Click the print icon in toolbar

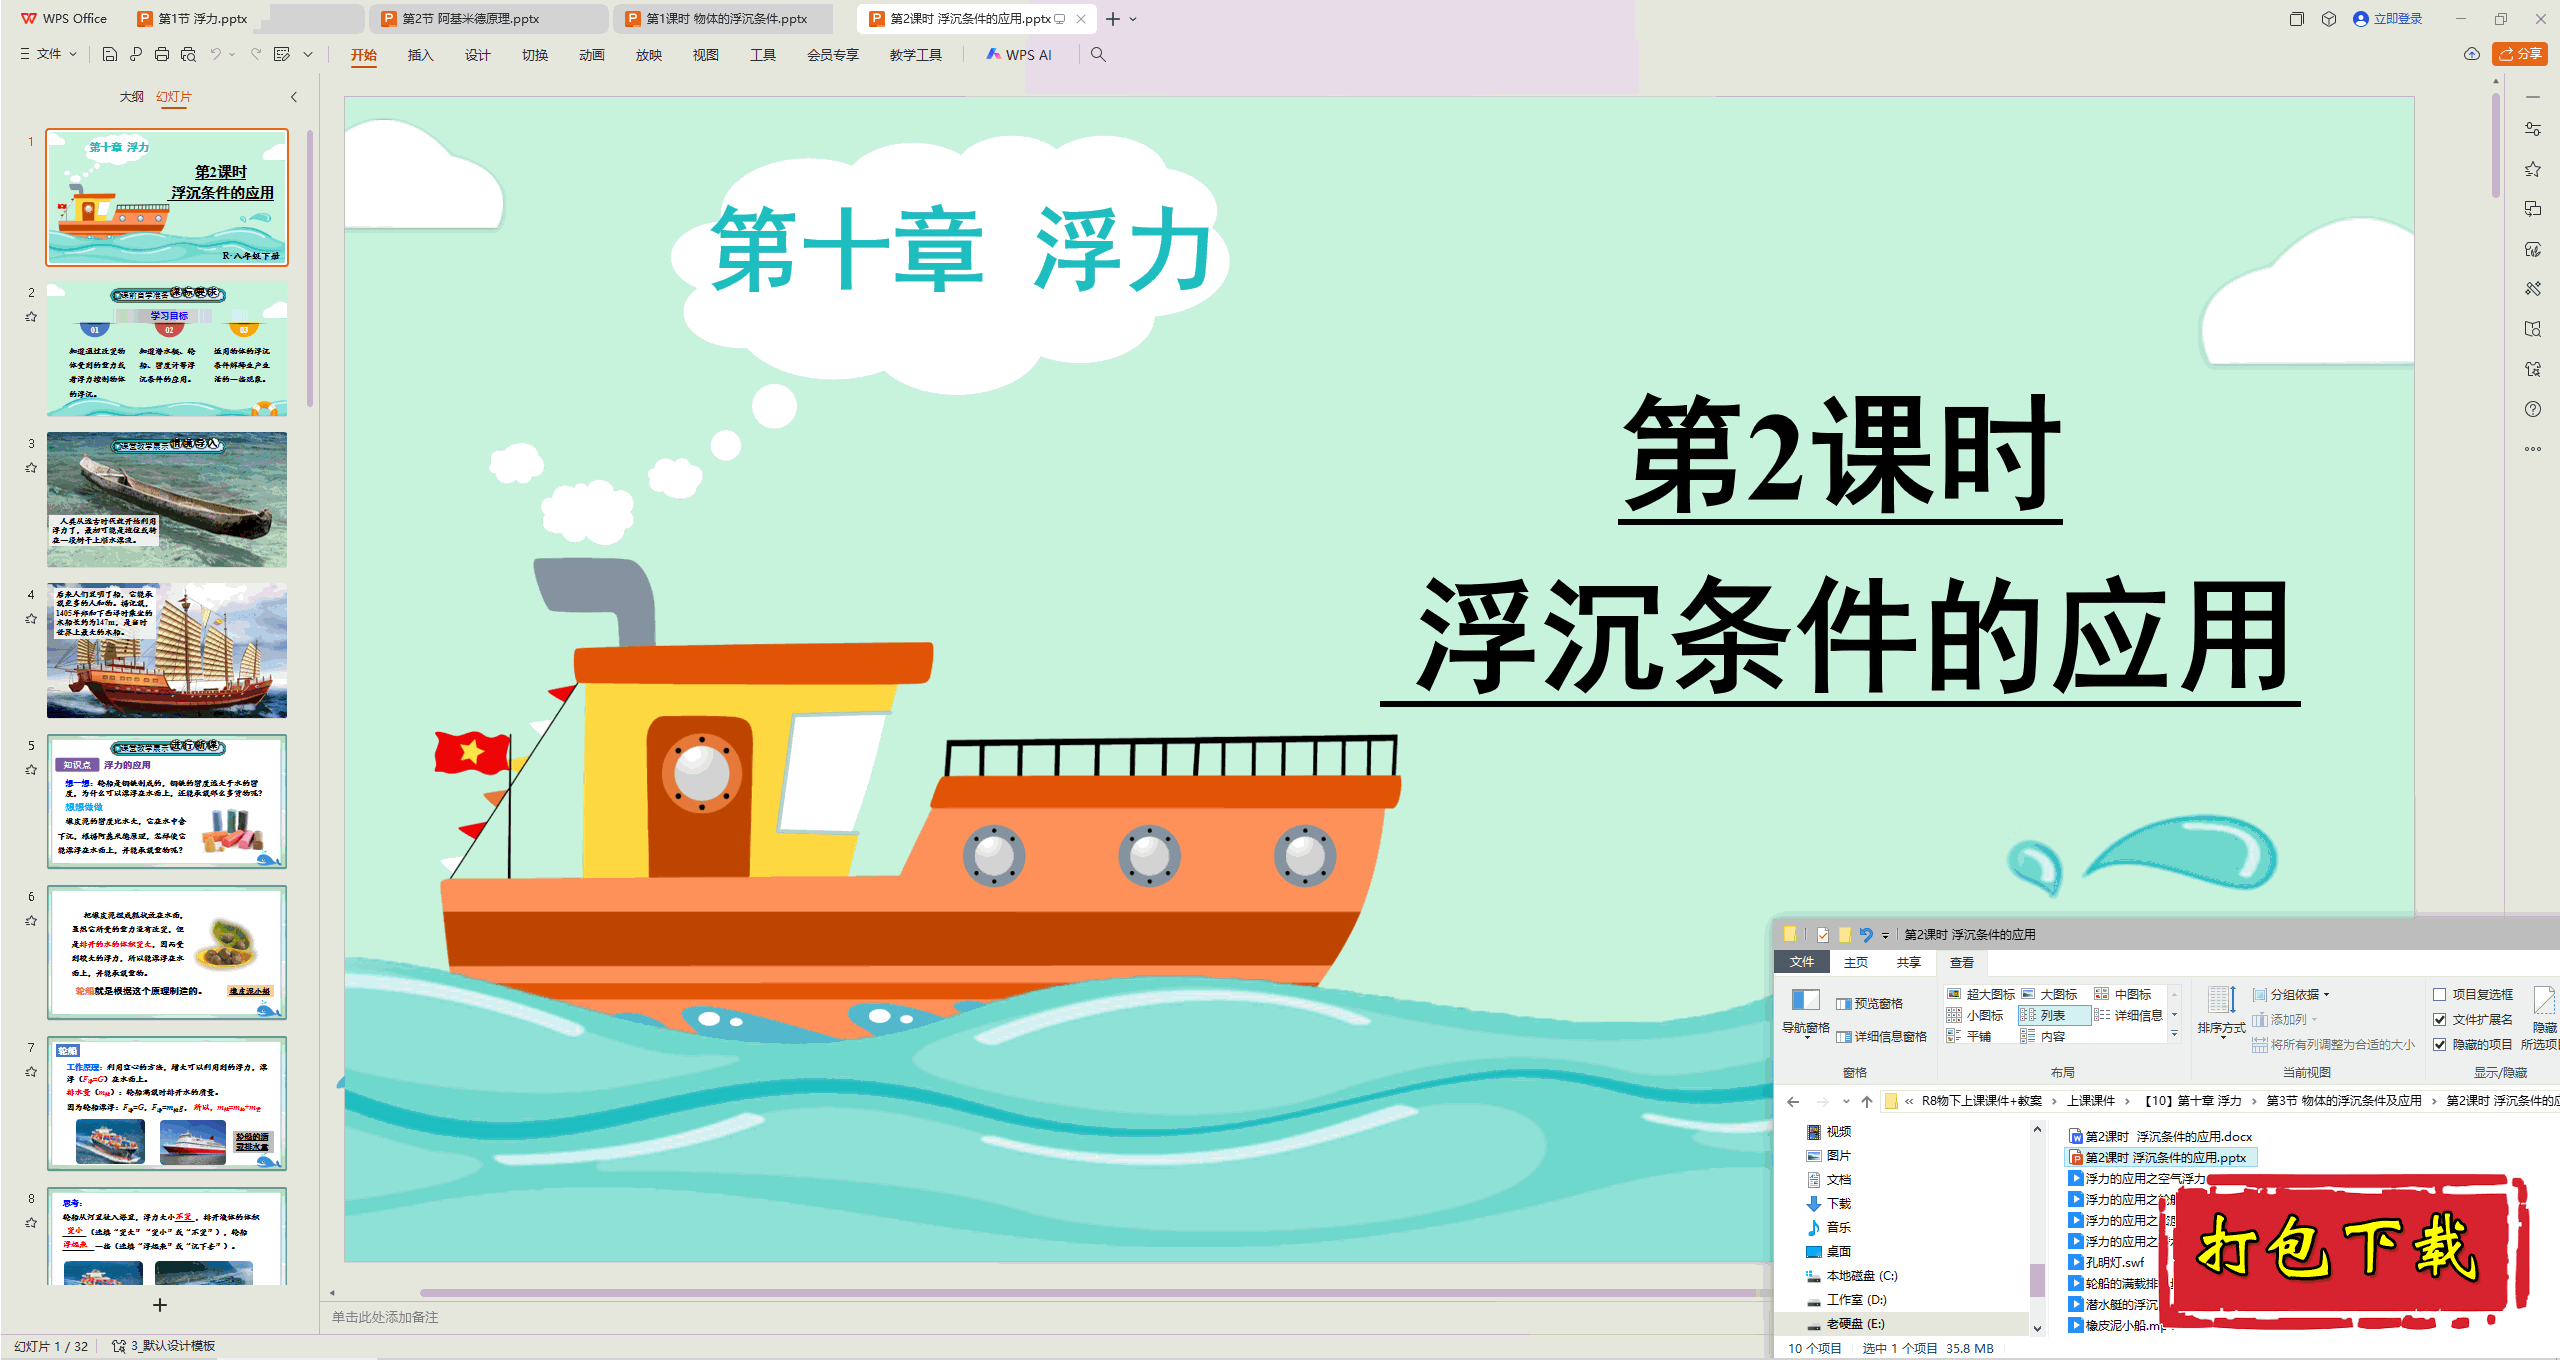click(162, 54)
